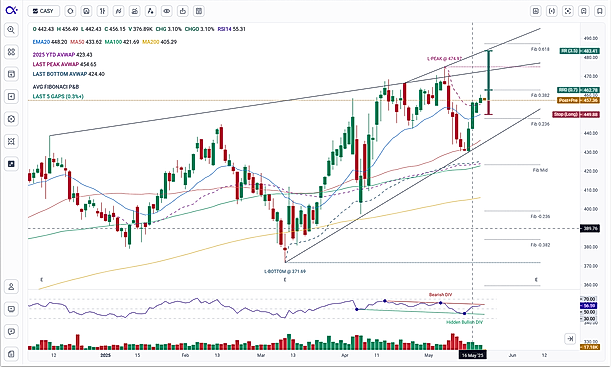Click the brackets icon at top right

pos(552,11)
